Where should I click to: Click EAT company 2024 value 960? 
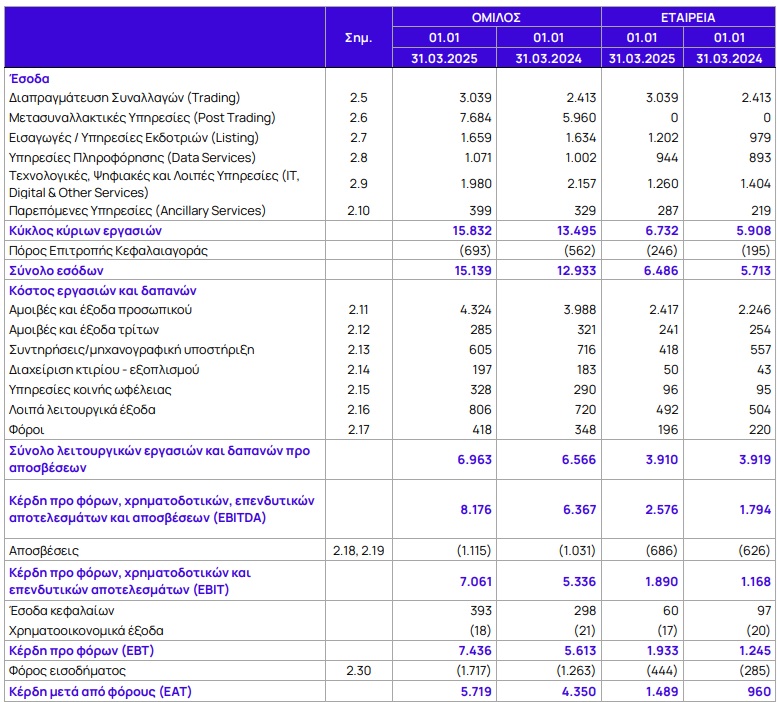(x=758, y=690)
